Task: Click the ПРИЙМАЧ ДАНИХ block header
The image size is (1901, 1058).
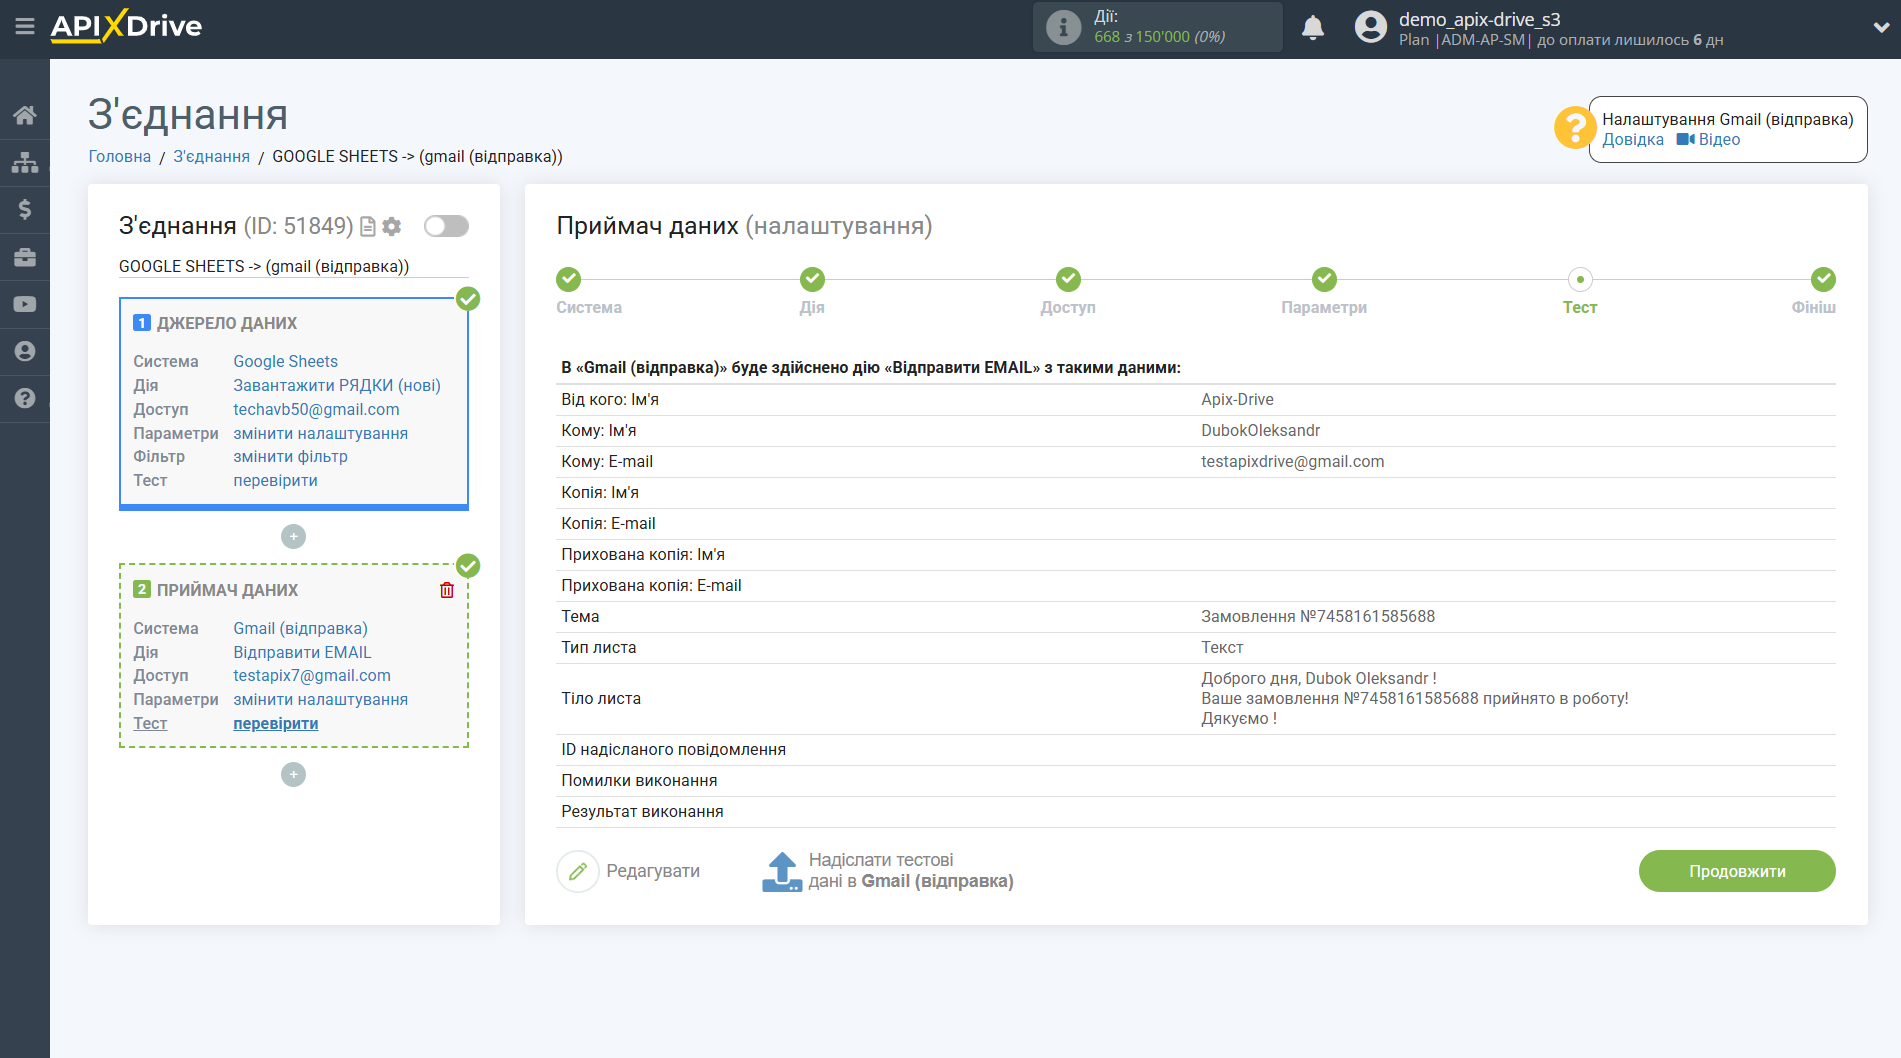Action: coord(227,590)
